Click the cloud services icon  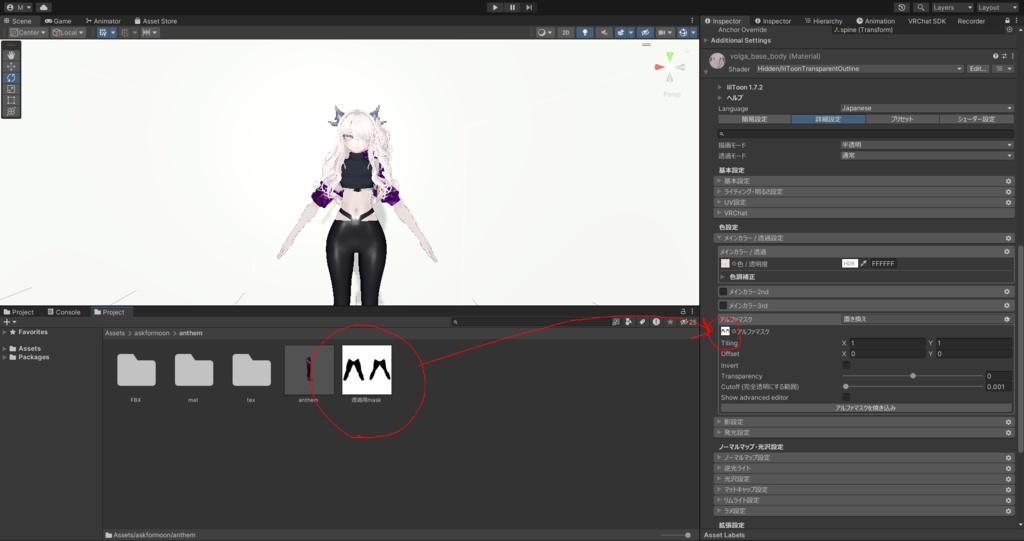pos(44,7)
